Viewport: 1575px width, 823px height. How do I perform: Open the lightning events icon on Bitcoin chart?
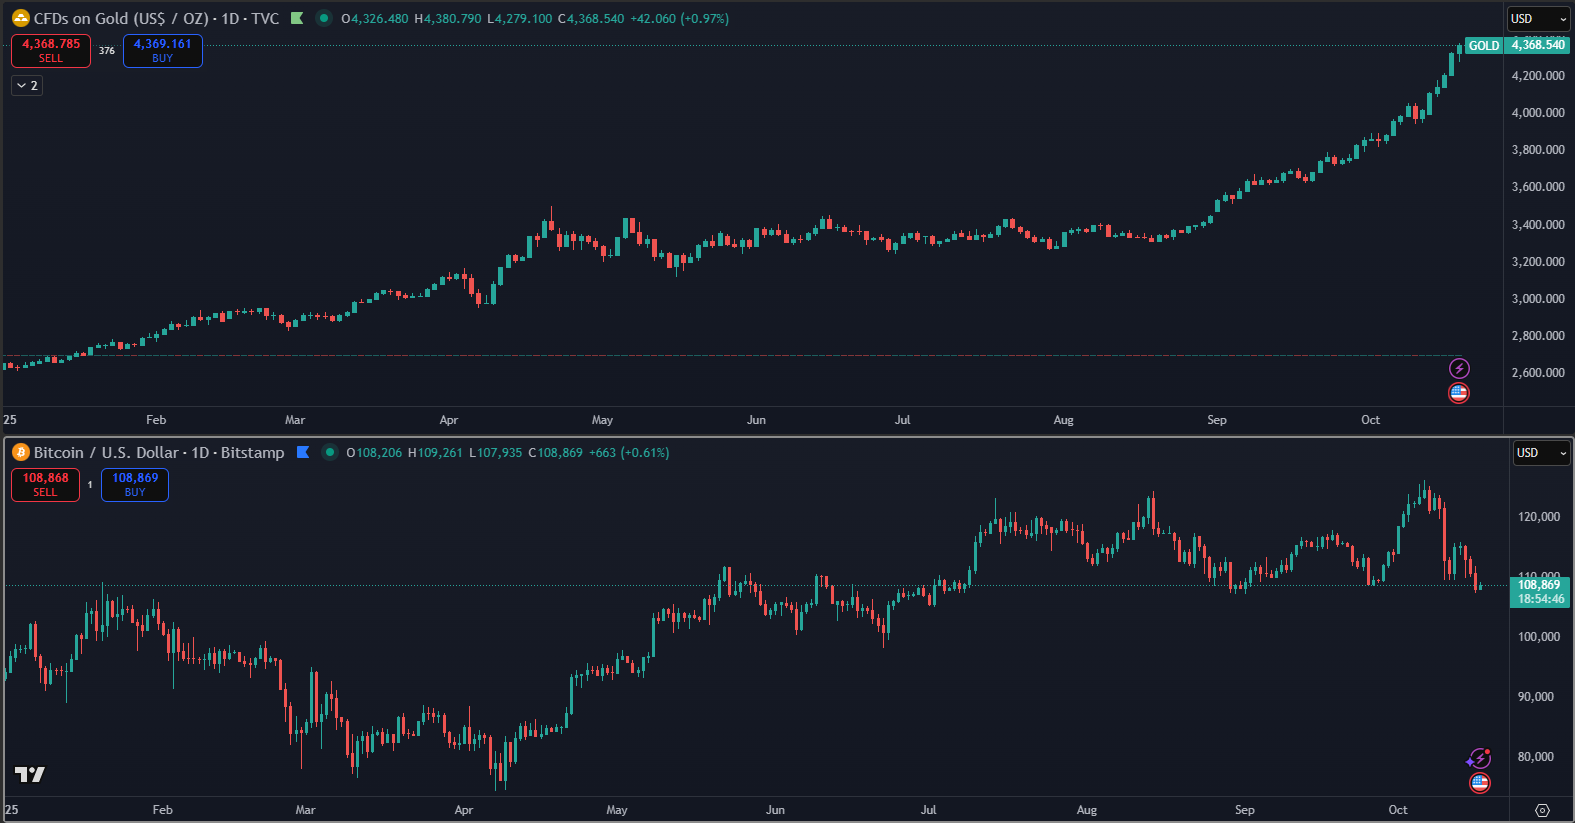tap(1479, 759)
